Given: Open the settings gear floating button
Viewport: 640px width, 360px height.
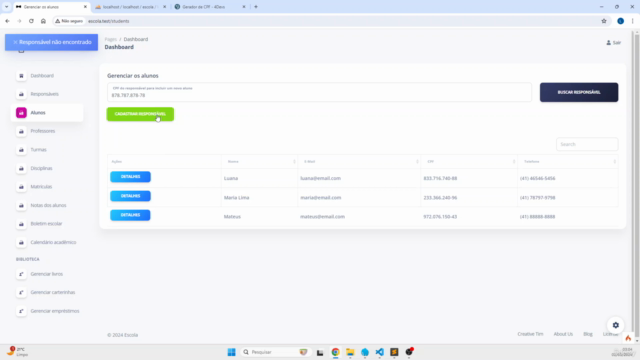Looking at the screenshot, I should (x=616, y=325).
